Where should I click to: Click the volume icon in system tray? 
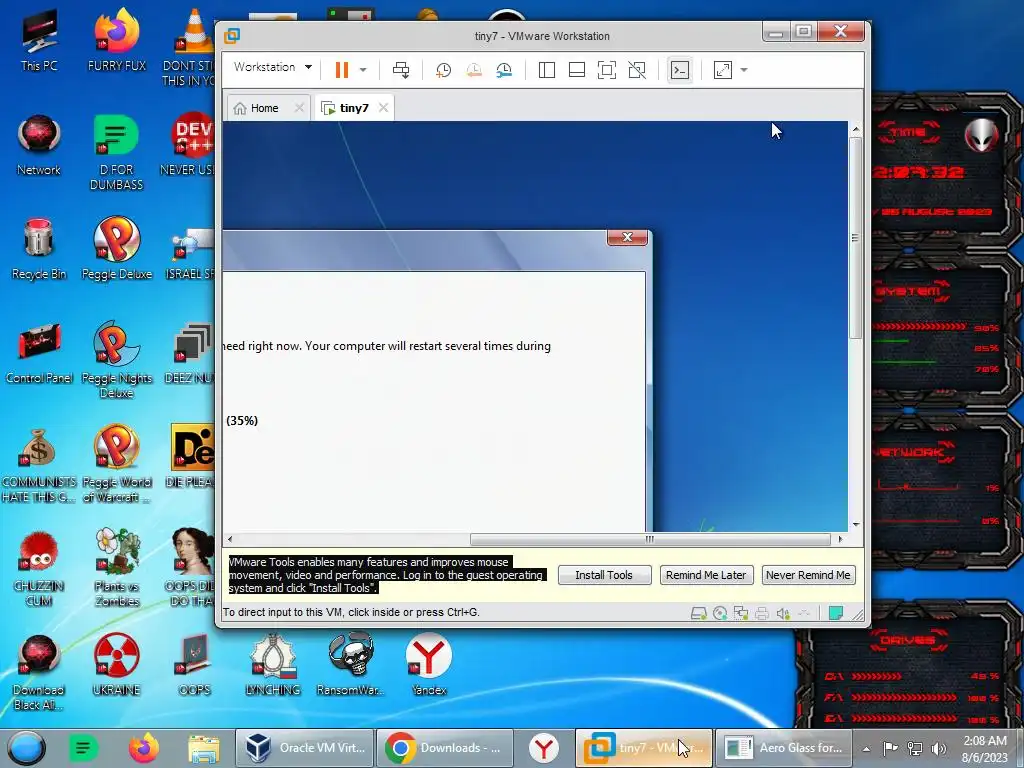click(938, 749)
